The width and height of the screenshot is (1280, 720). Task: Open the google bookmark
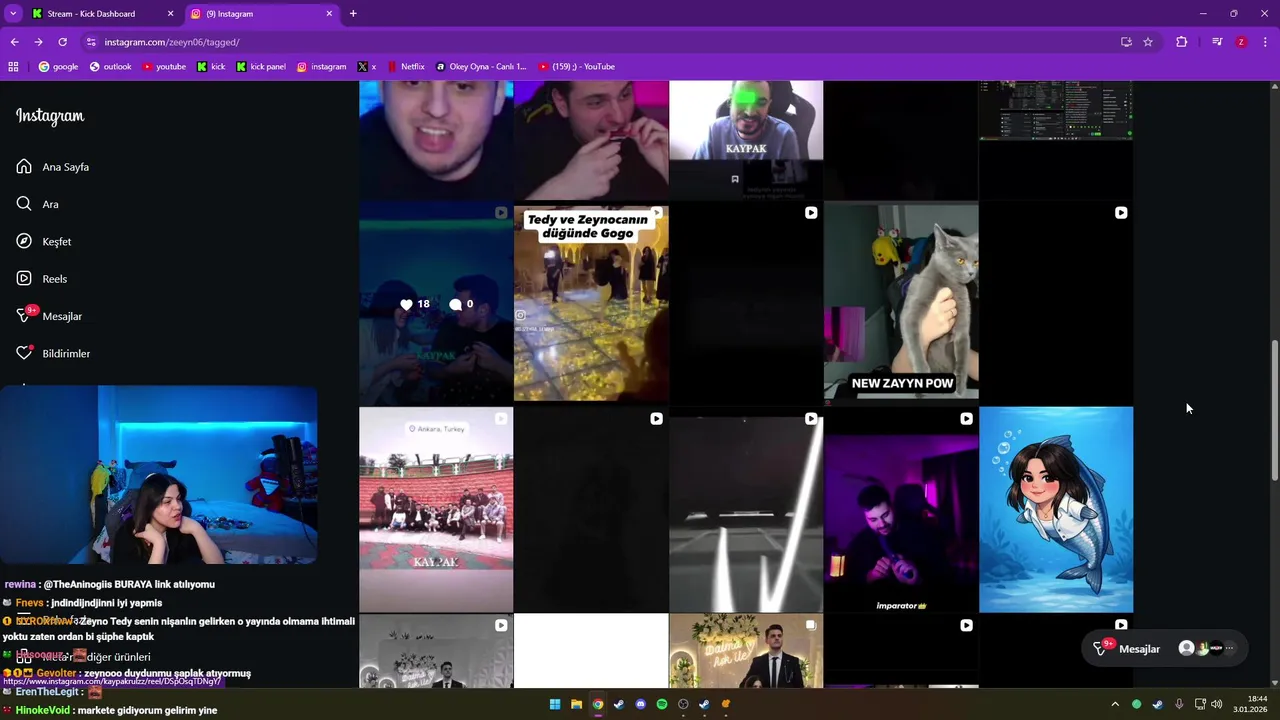(58, 67)
